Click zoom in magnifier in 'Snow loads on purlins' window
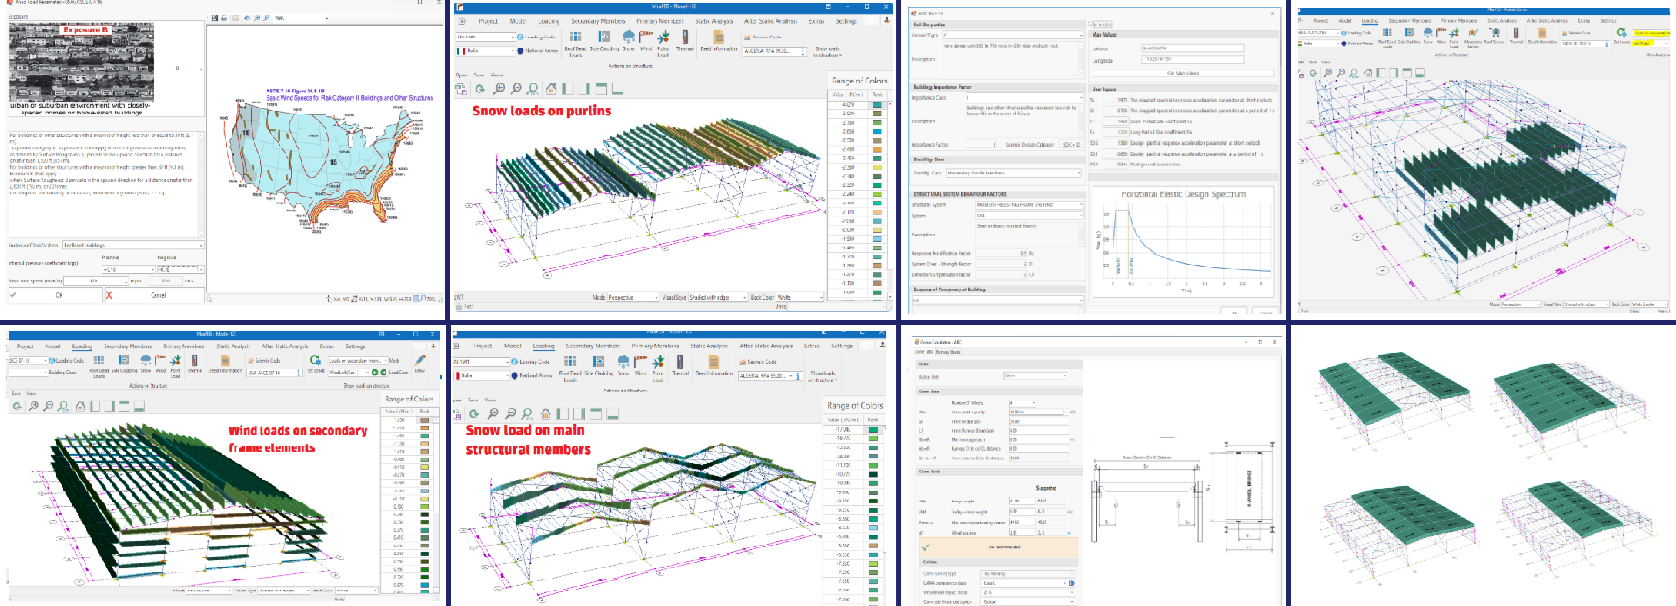 [499, 89]
